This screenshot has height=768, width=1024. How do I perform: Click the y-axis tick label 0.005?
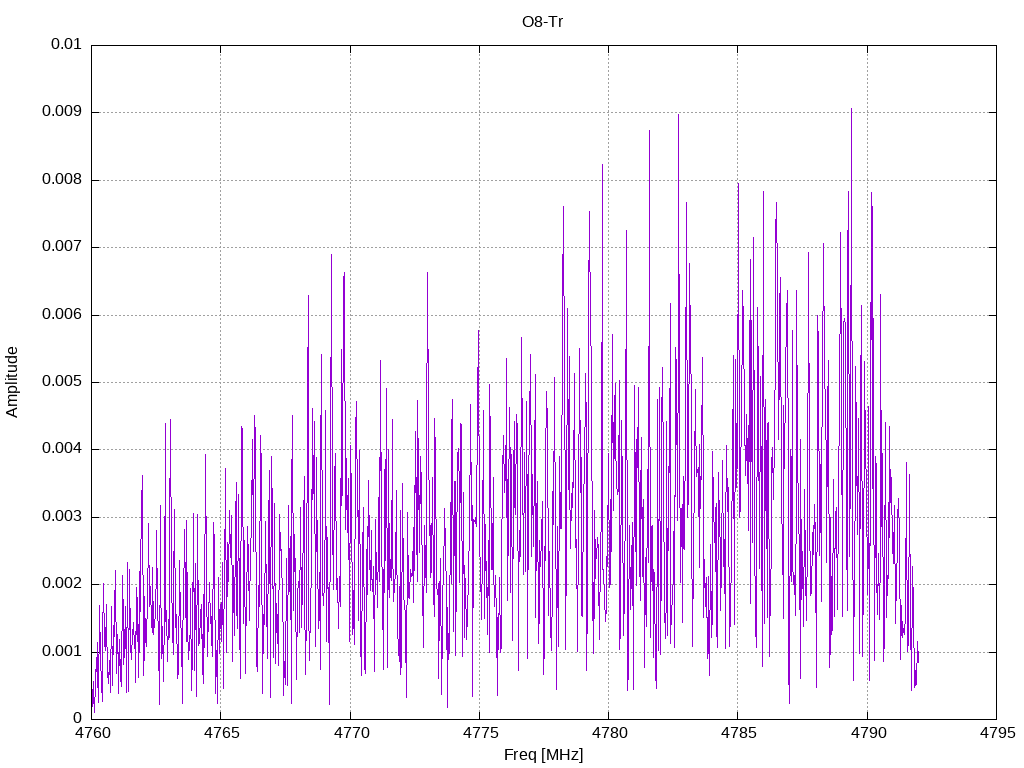62,381
